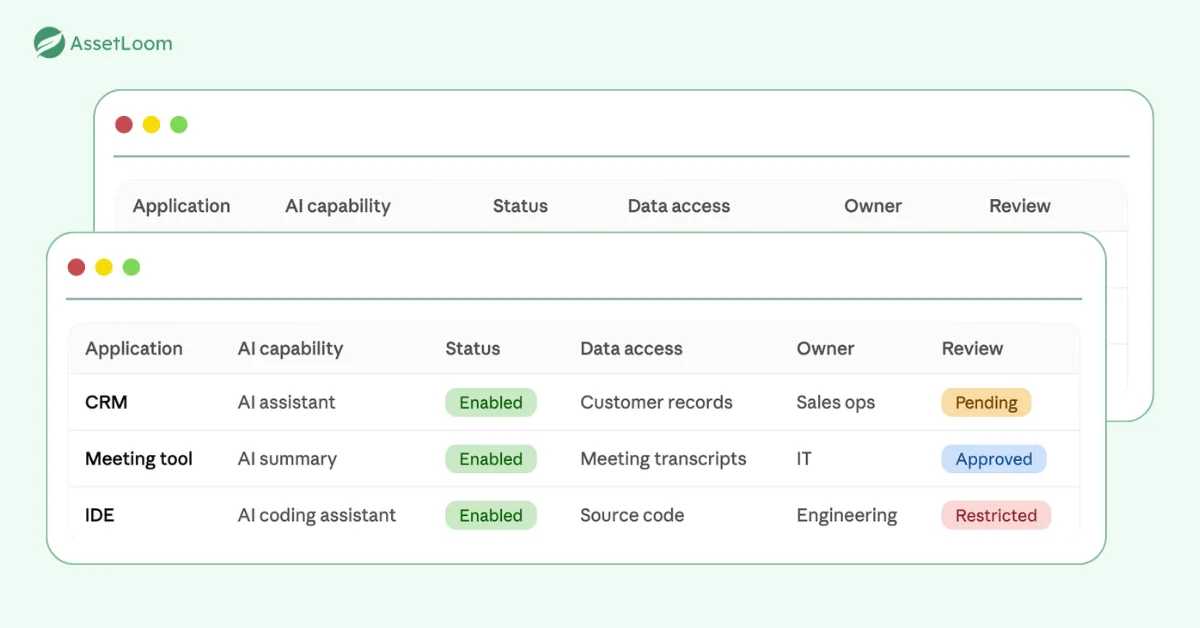This screenshot has width=1200, height=628.
Task: Click the Engineering owner cell
Action: (847, 515)
